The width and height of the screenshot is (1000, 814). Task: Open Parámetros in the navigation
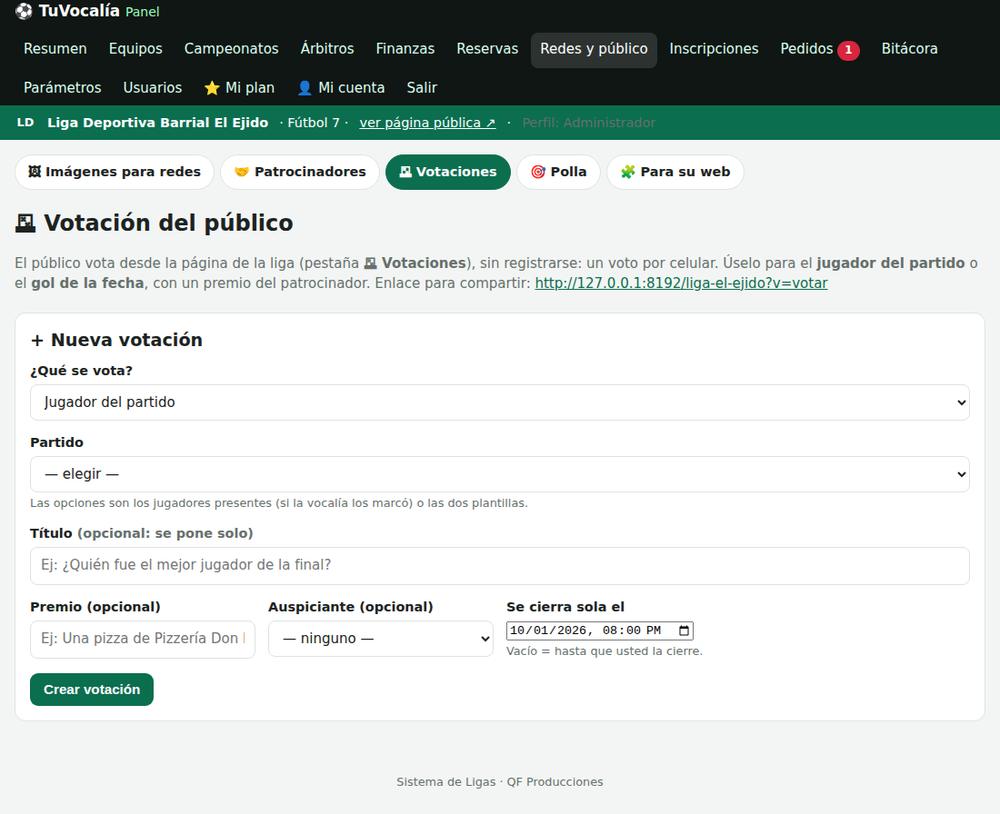(62, 88)
